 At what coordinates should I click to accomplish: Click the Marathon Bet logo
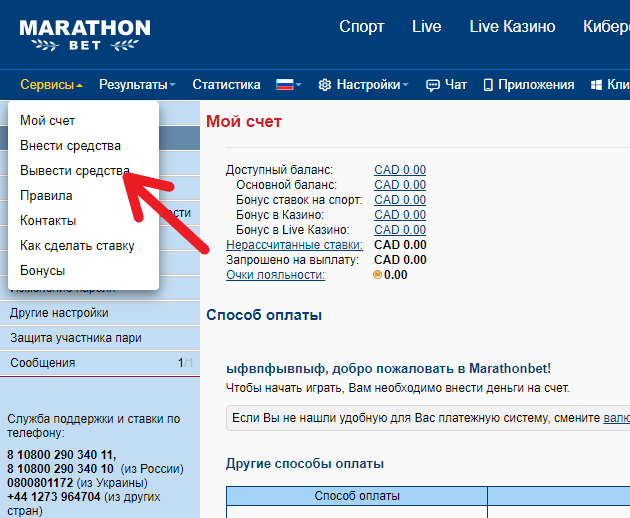(x=85, y=35)
